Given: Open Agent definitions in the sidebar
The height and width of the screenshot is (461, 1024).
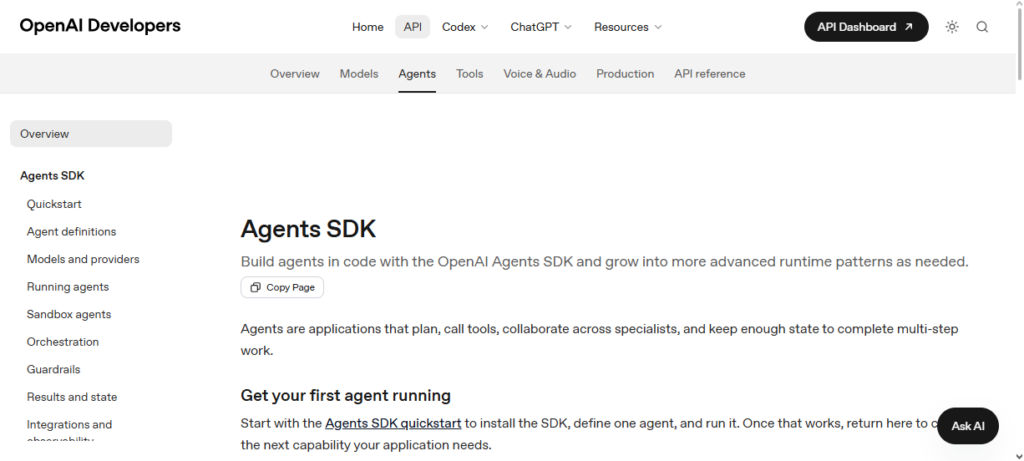Looking at the screenshot, I should tap(71, 232).
